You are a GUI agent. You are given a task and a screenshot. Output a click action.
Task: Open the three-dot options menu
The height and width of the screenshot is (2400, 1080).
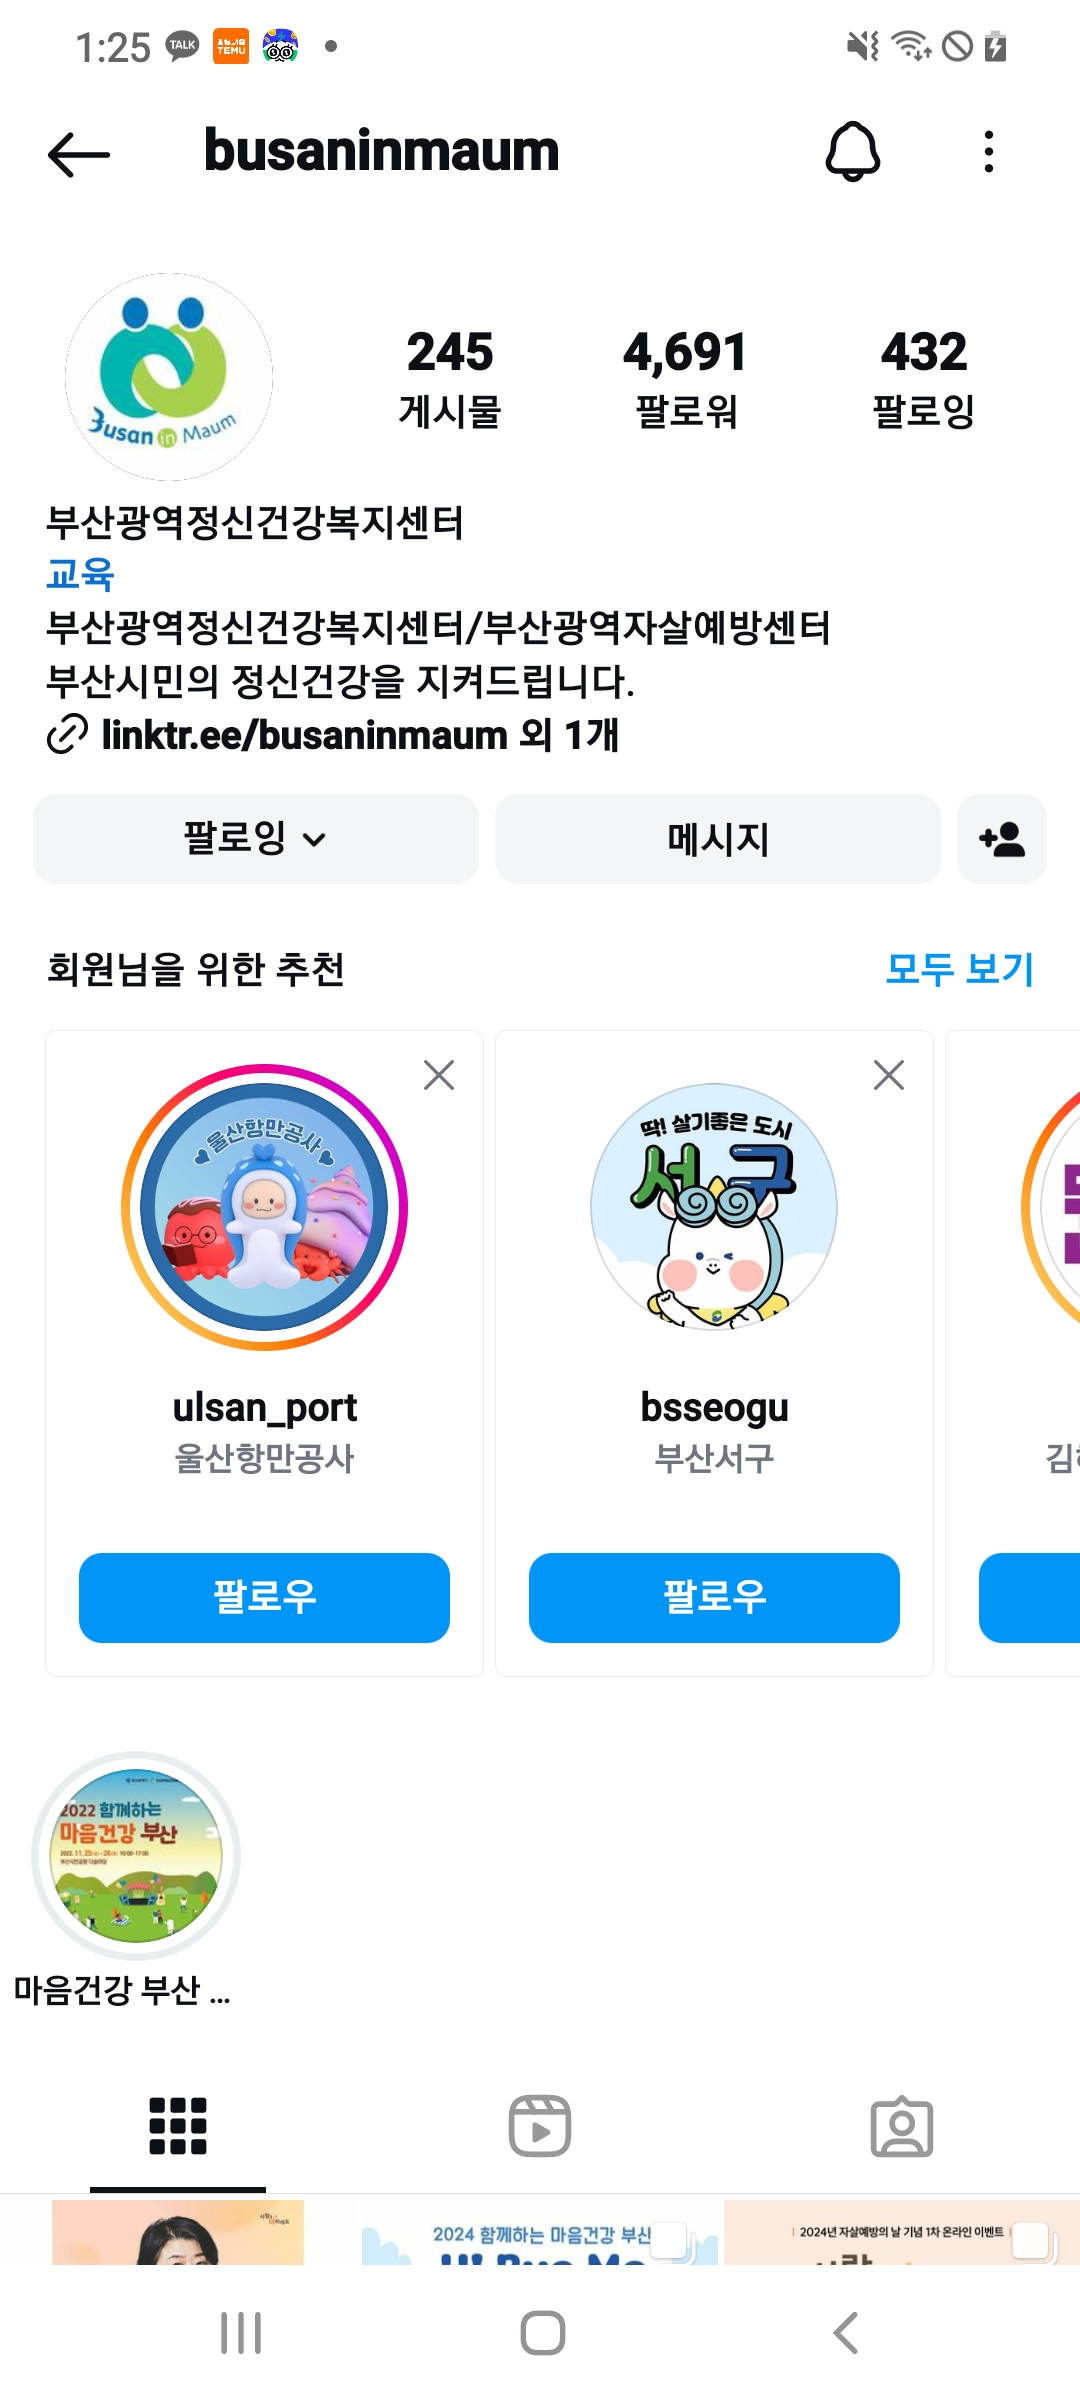pyautogui.click(x=988, y=152)
